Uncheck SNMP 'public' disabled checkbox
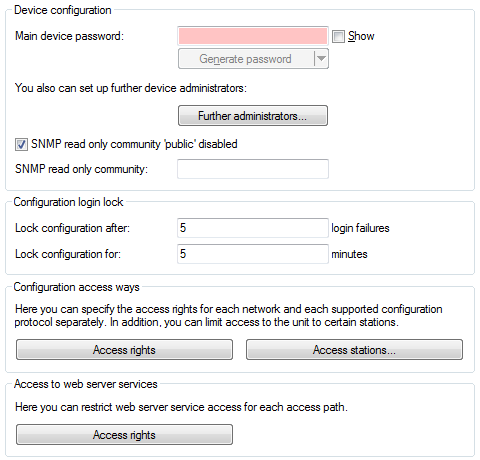The image size is (480, 460). (21, 145)
